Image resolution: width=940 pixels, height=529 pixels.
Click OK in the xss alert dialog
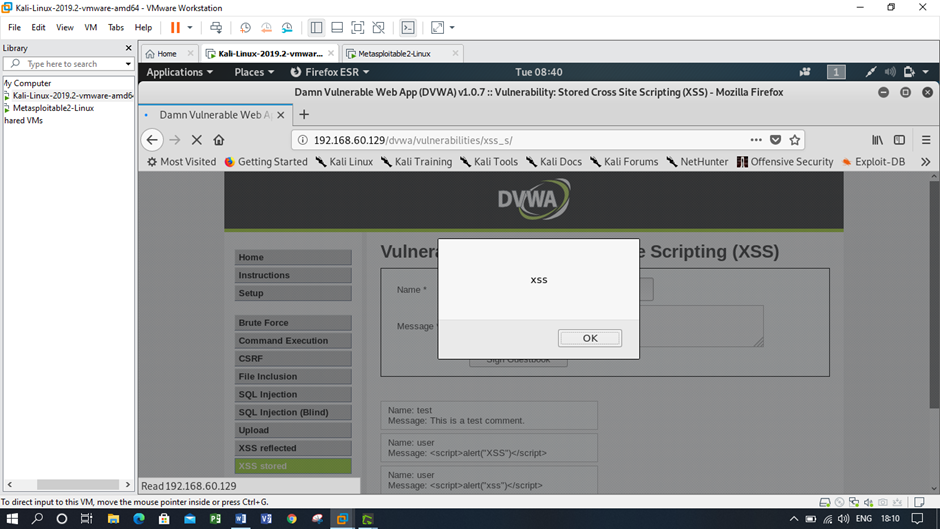pyautogui.click(x=590, y=338)
